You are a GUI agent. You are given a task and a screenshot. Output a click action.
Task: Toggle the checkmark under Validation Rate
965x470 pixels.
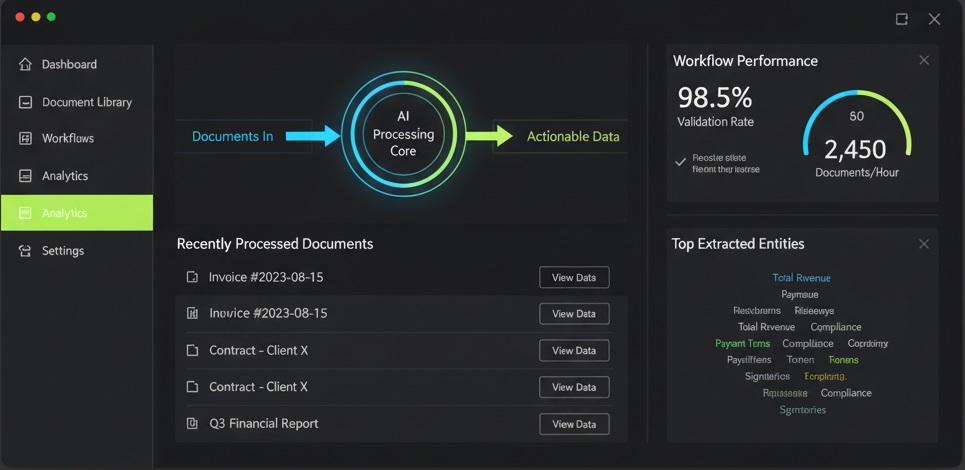(x=680, y=162)
